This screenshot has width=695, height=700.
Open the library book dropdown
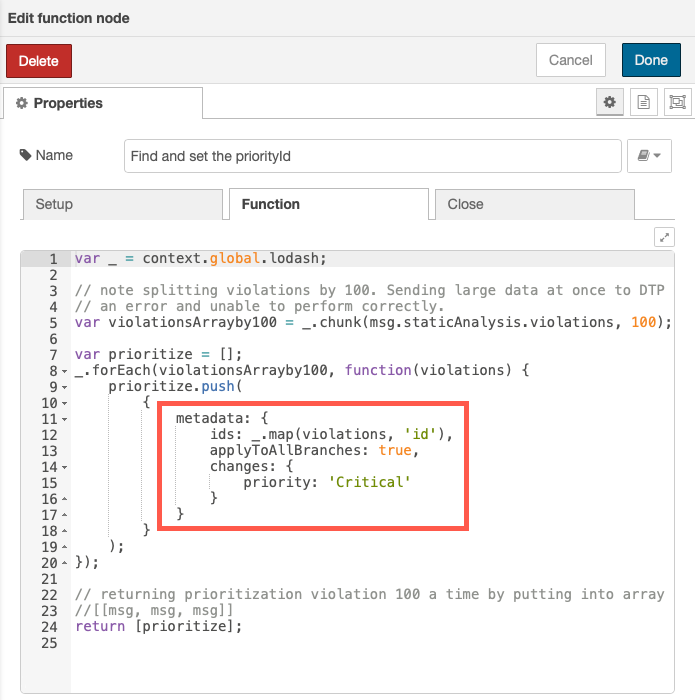(649, 156)
